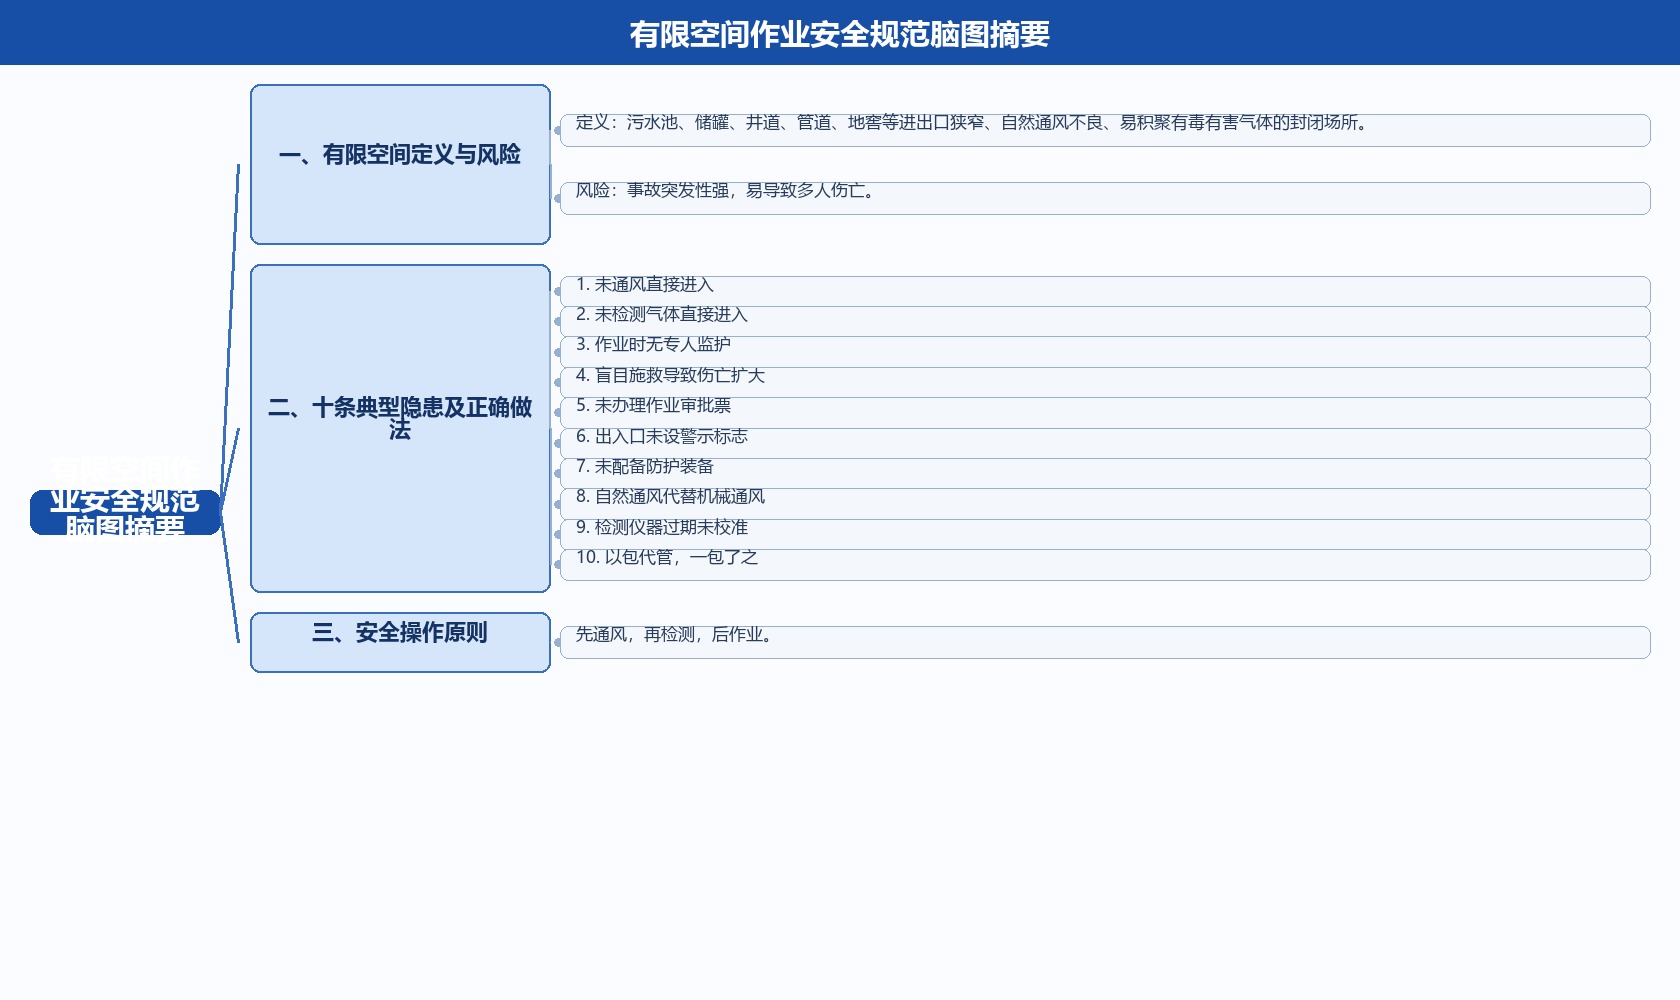Viewport: 1680px width, 1000px height.
Task: Select the item 8. 自然通风代替机械通风
Action: coord(1105,504)
